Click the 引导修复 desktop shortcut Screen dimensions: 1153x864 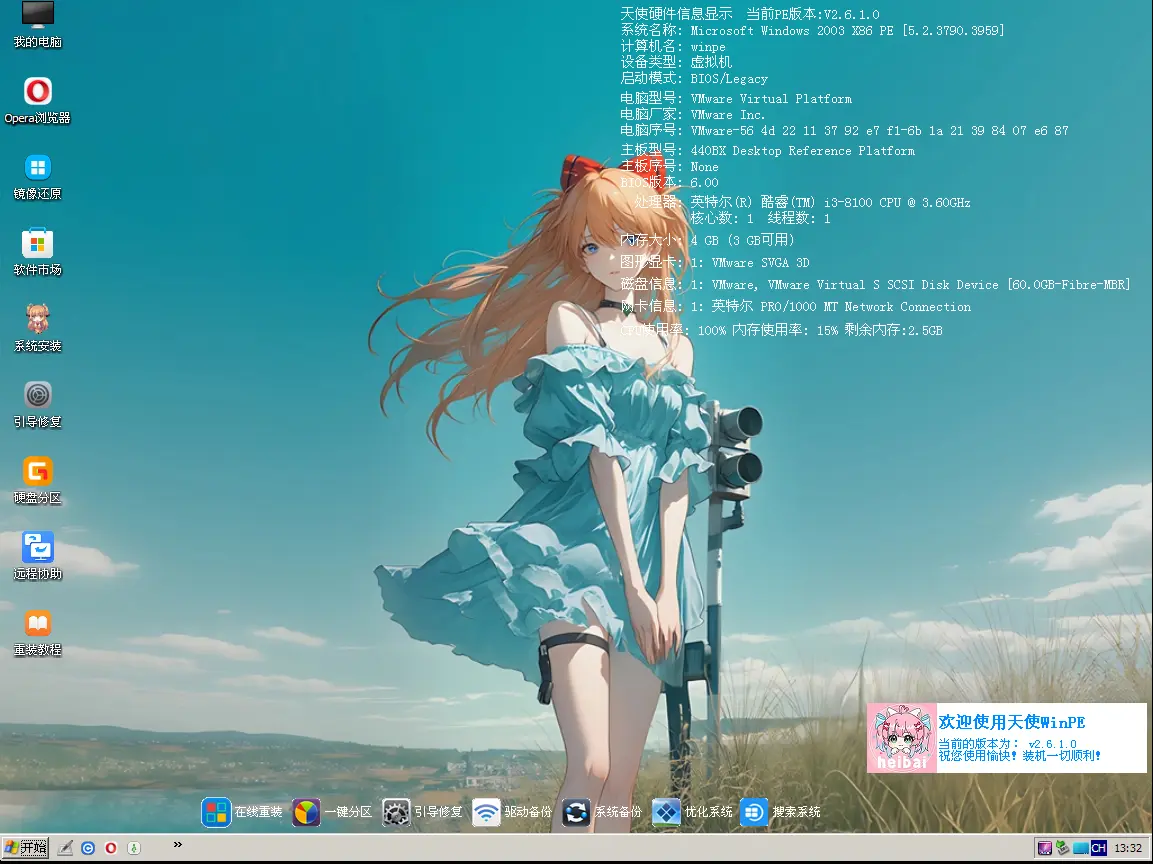point(38,396)
